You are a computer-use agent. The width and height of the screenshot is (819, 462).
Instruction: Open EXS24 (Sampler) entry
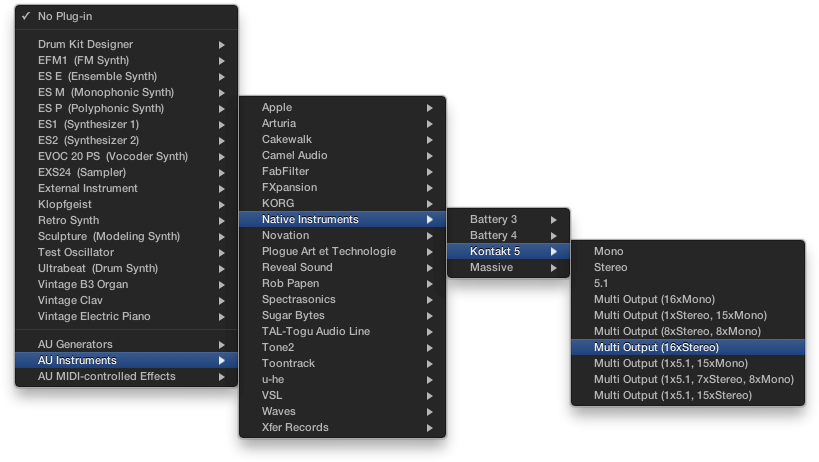point(126,172)
